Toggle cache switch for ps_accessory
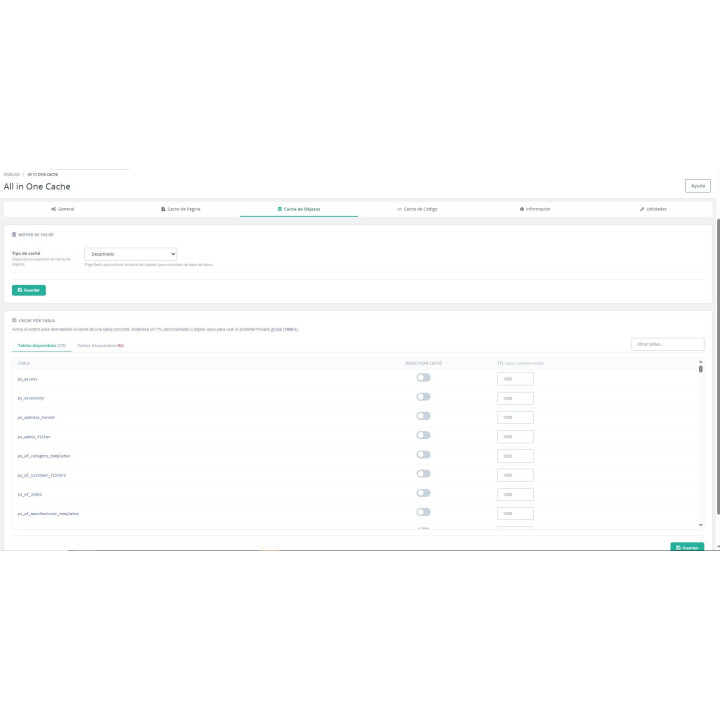This screenshot has width=720, height=720. coord(423,397)
